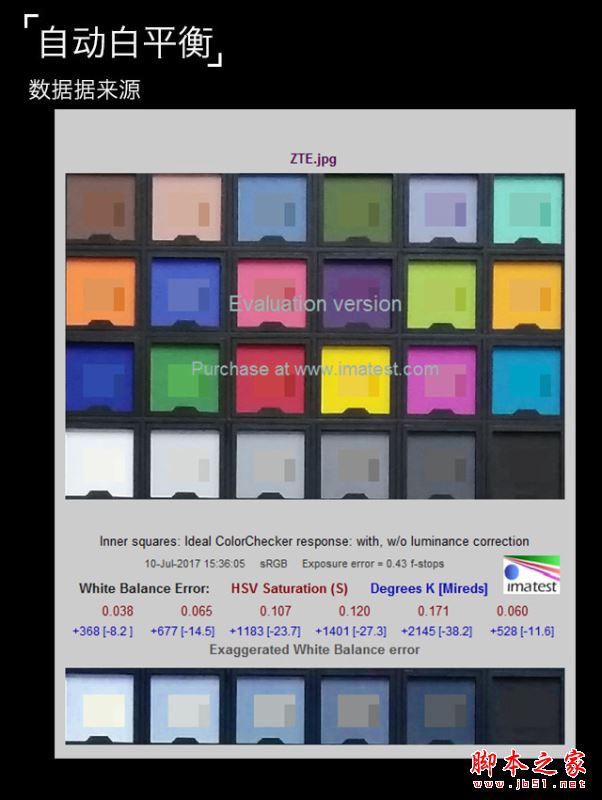
Task: Click the 'White Balance Error:' label
Action: [144, 588]
